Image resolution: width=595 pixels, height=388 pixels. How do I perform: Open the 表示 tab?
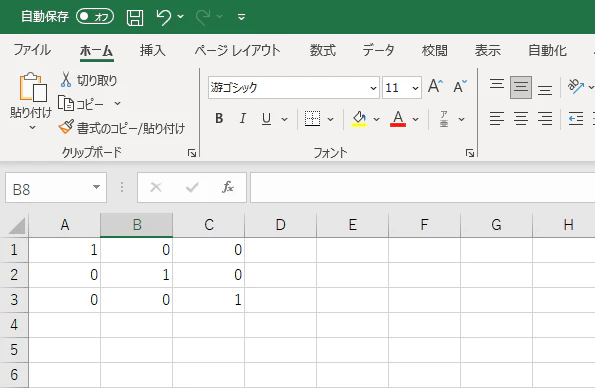coord(488,50)
